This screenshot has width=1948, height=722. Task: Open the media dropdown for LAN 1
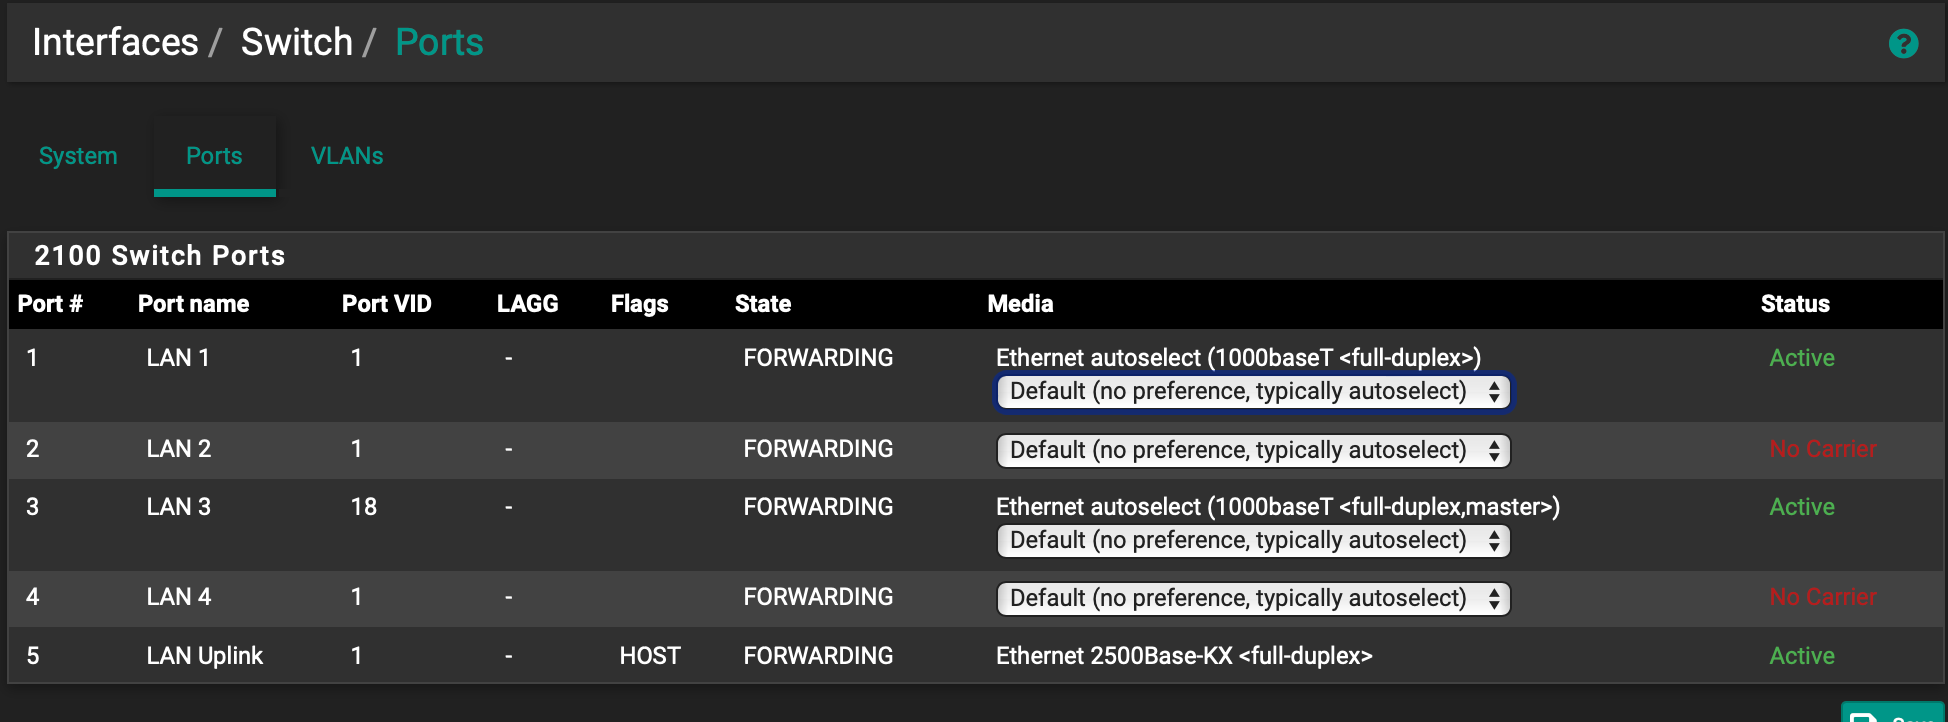(x=1254, y=391)
